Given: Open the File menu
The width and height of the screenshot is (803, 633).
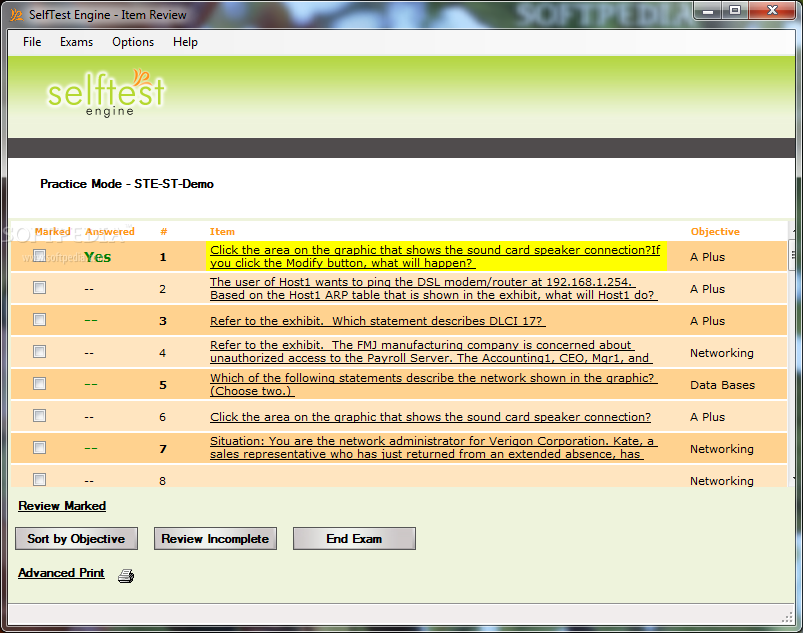Looking at the screenshot, I should tap(32, 42).
